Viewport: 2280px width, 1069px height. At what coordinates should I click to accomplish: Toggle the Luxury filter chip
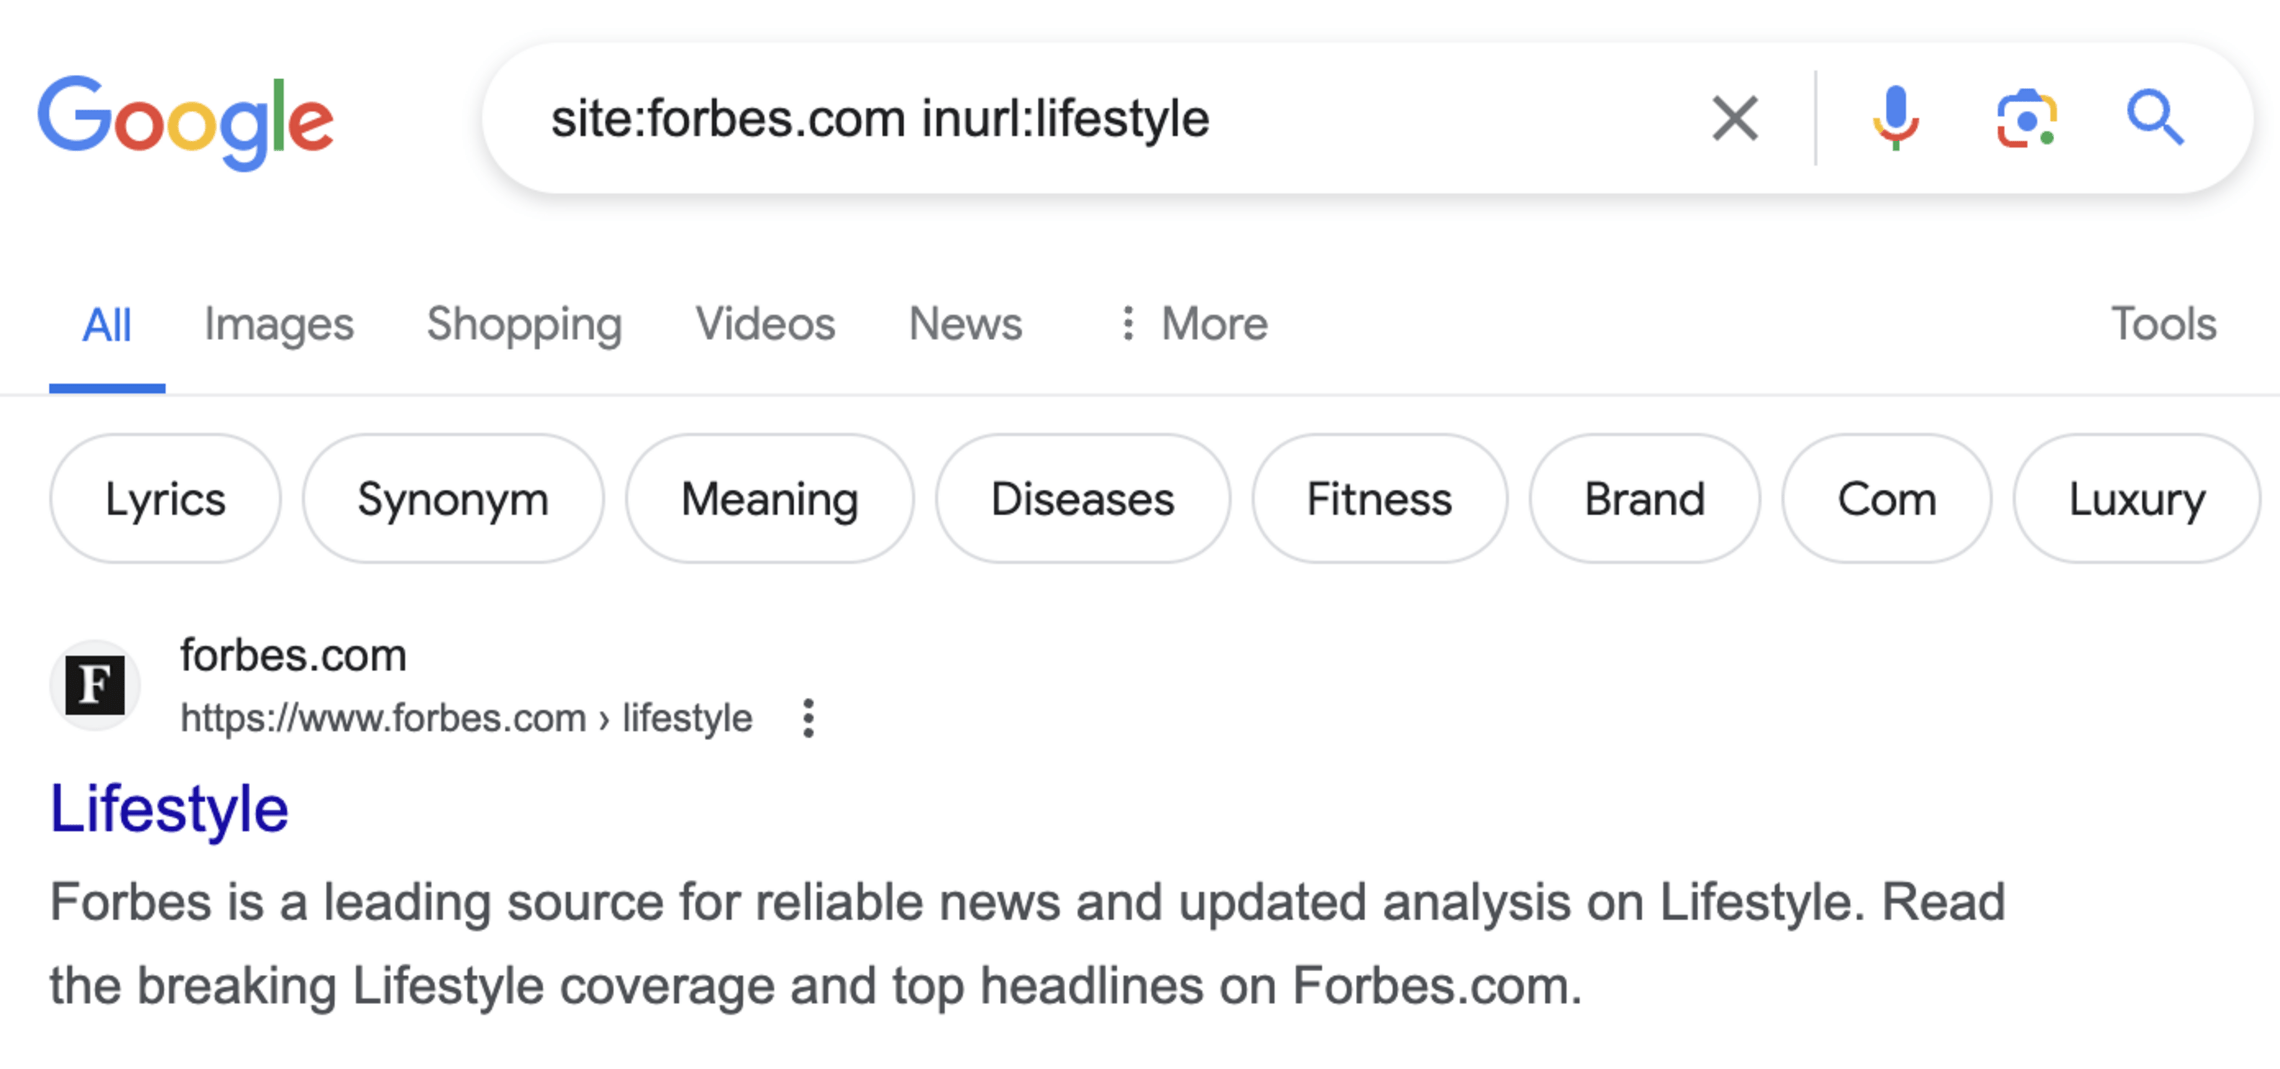[2136, 498]
